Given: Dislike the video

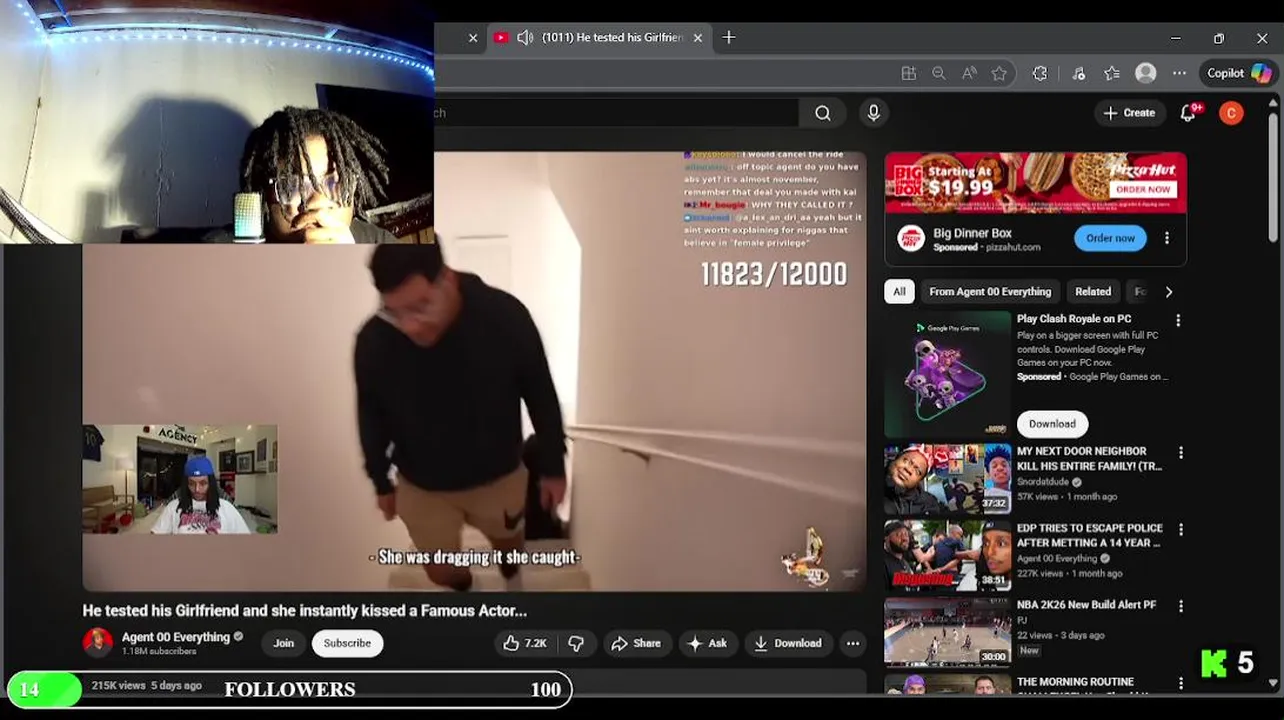Looking at the screenshot, I should click(x=576, y=643).
